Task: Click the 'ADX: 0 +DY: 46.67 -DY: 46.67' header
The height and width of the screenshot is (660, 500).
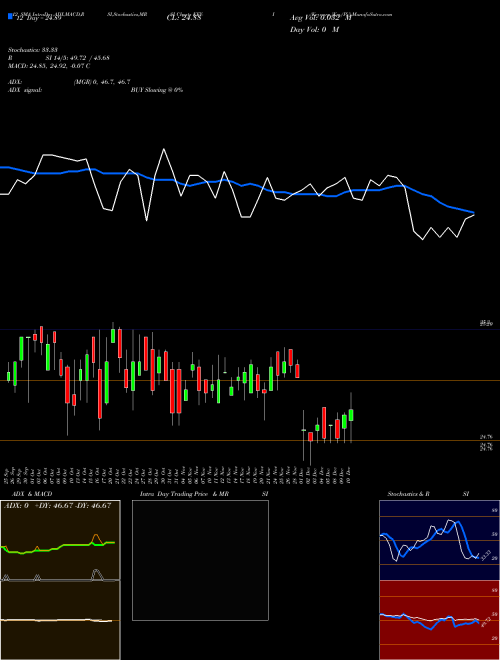Action: point(57,505)
